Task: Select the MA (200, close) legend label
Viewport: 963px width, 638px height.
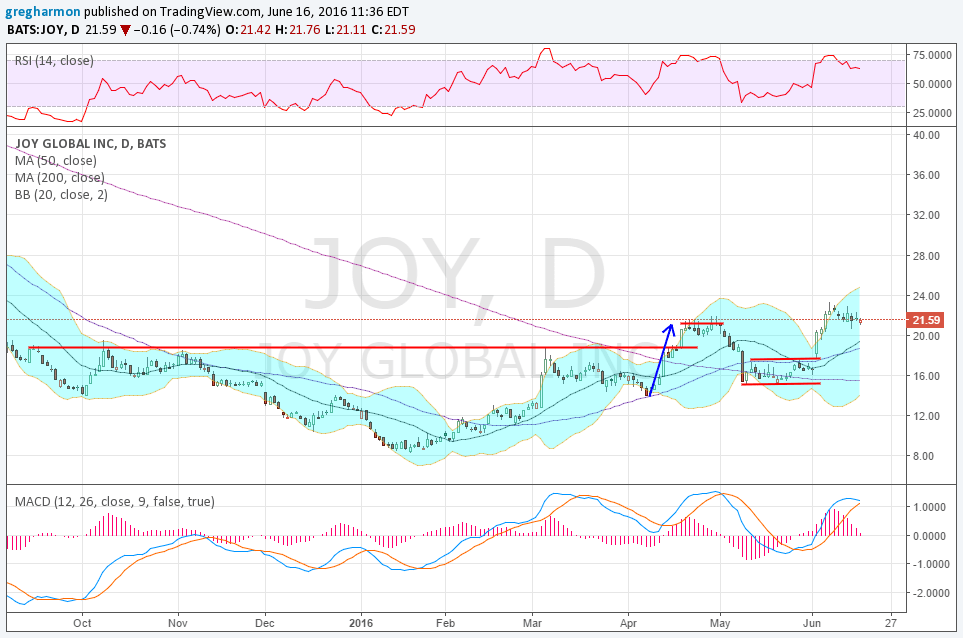Action: 60,178
